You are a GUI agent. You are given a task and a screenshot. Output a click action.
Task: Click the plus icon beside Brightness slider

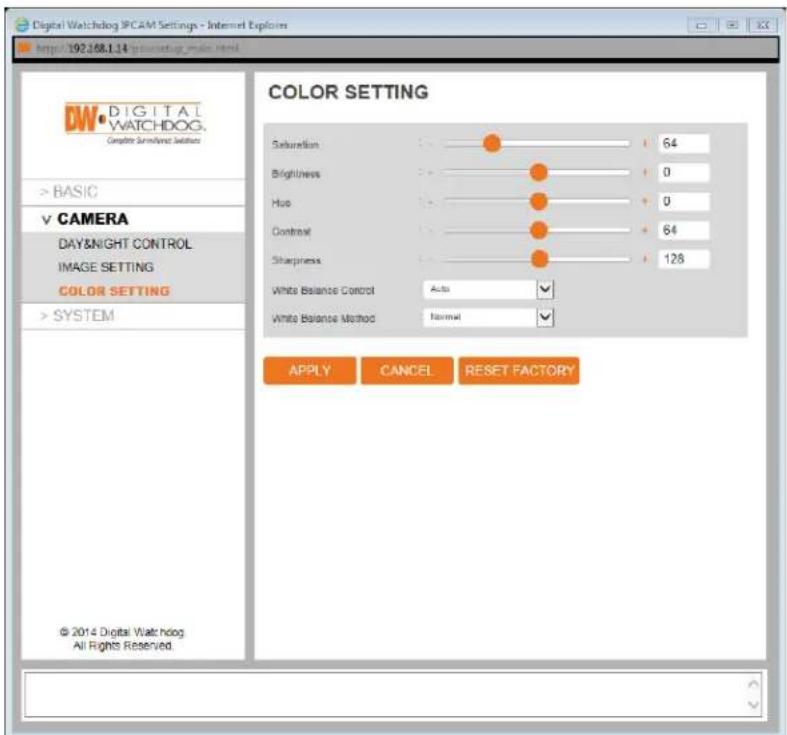[x=644, y=172]
